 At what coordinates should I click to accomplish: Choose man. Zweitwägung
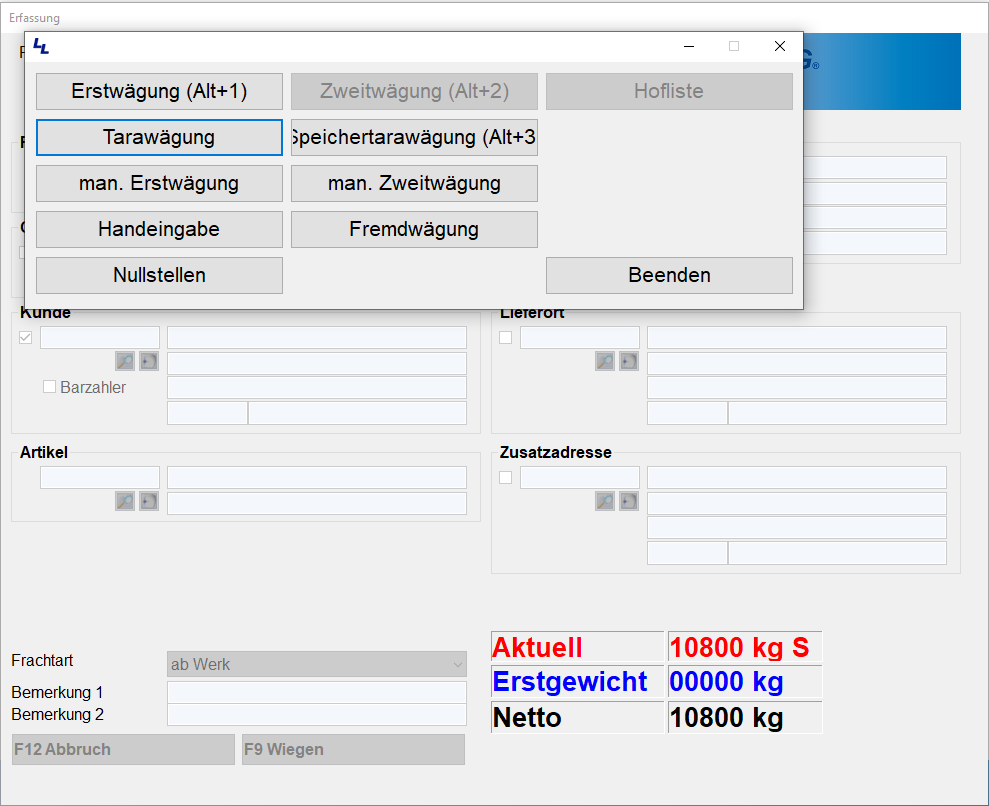[x=414, y=183]
